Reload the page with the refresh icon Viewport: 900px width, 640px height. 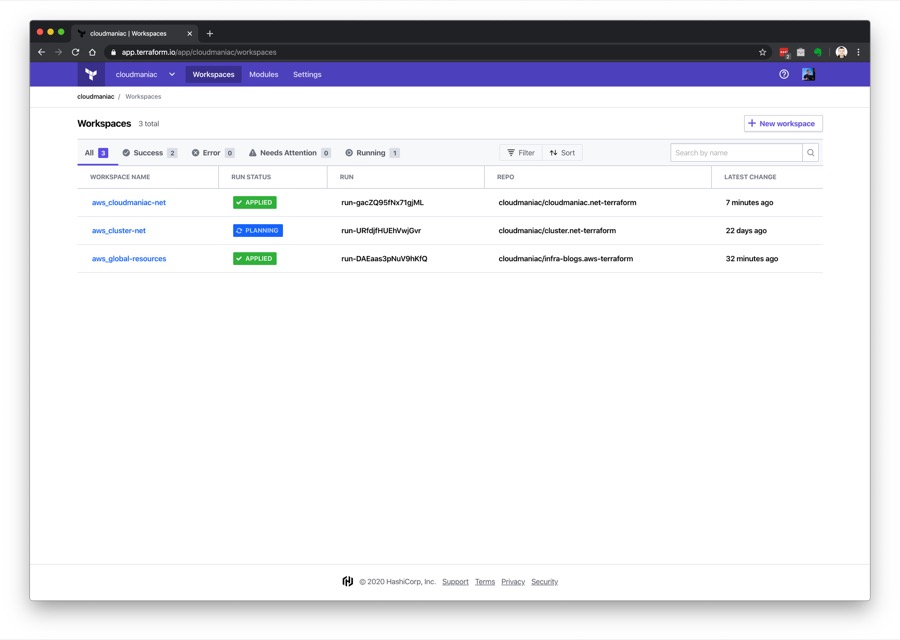(75, 52)
